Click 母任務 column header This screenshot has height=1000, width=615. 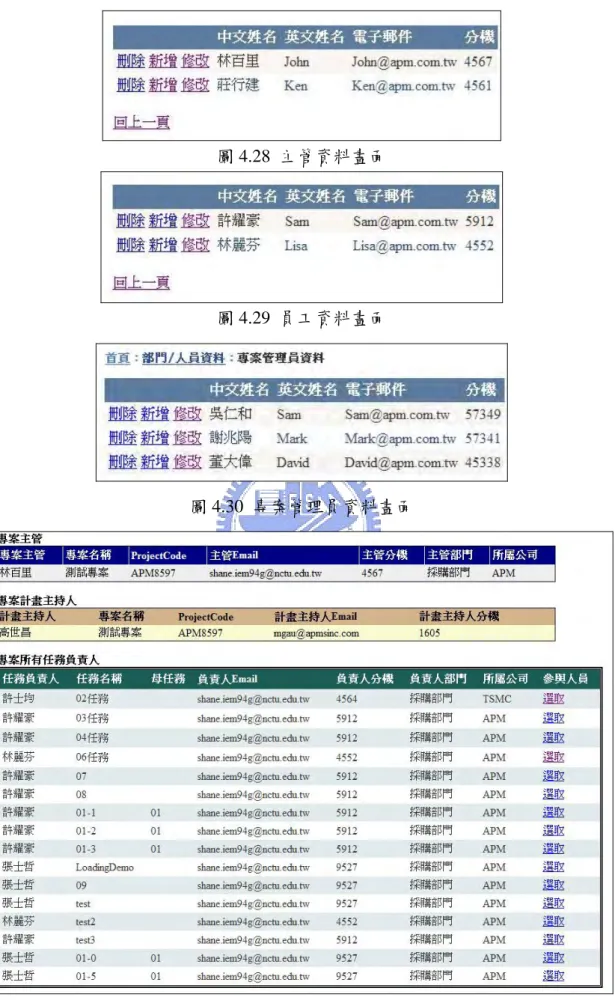(168, 679)
